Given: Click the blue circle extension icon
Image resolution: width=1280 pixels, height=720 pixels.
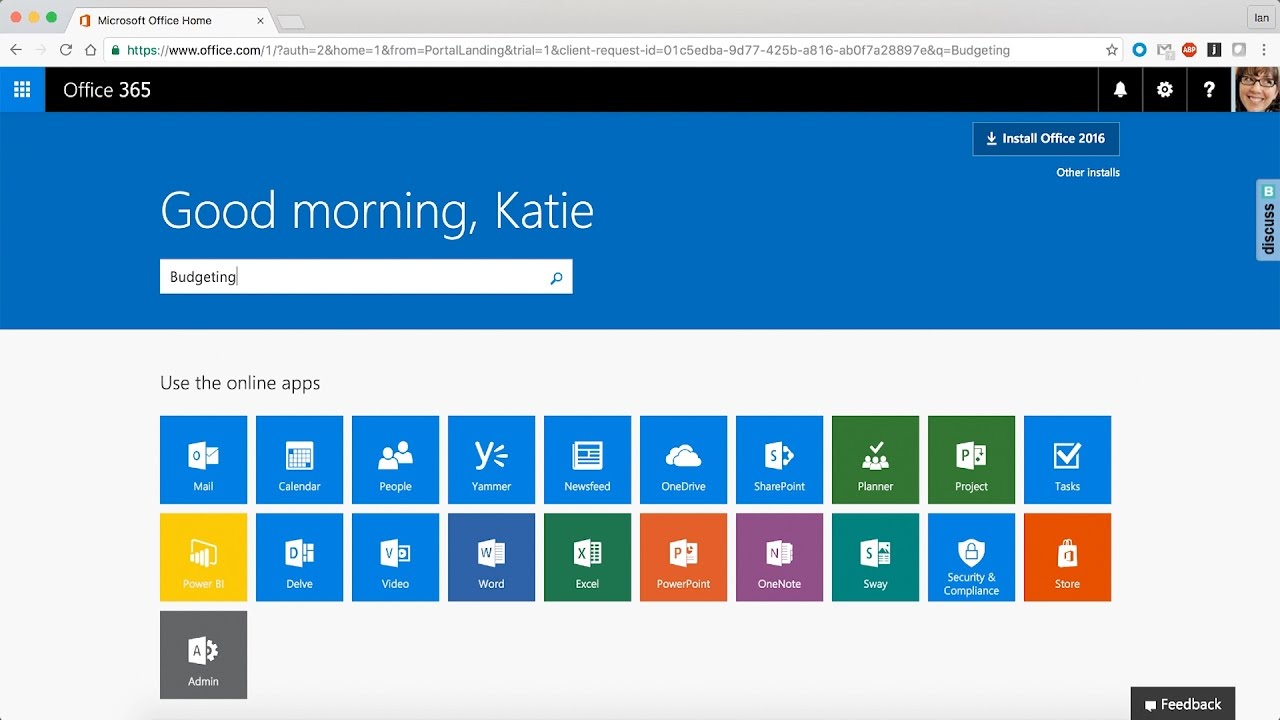Looking at the screenshot, I should [1140, 50].
